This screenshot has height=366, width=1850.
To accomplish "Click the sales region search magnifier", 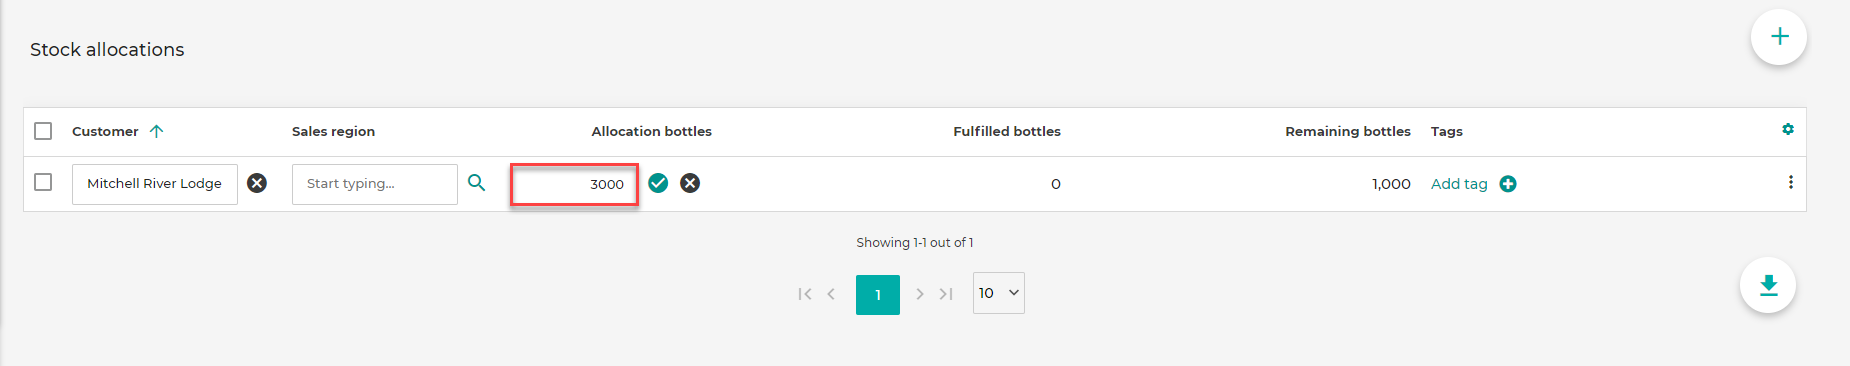I will [x=477, y=183].
